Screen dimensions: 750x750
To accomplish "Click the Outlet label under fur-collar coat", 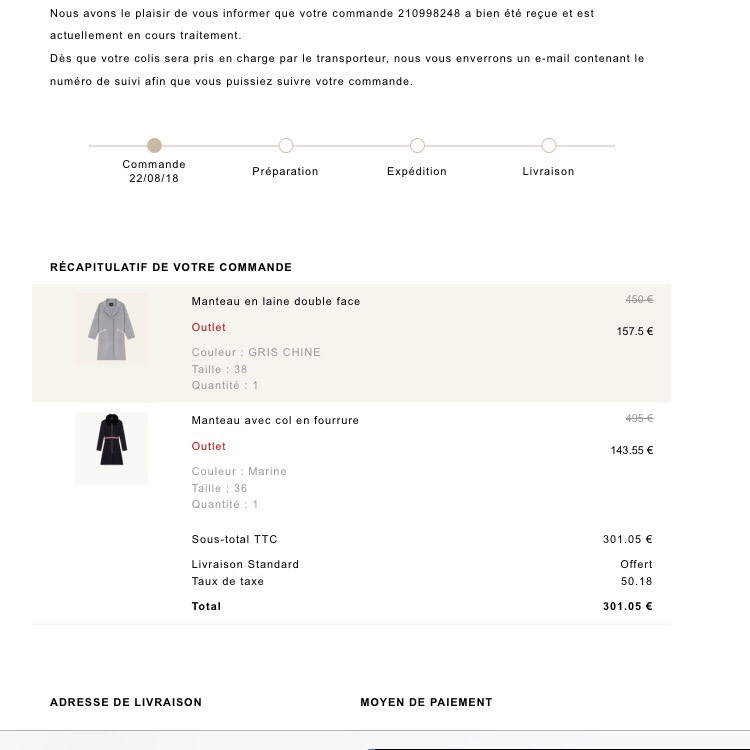I will point(209,446).
